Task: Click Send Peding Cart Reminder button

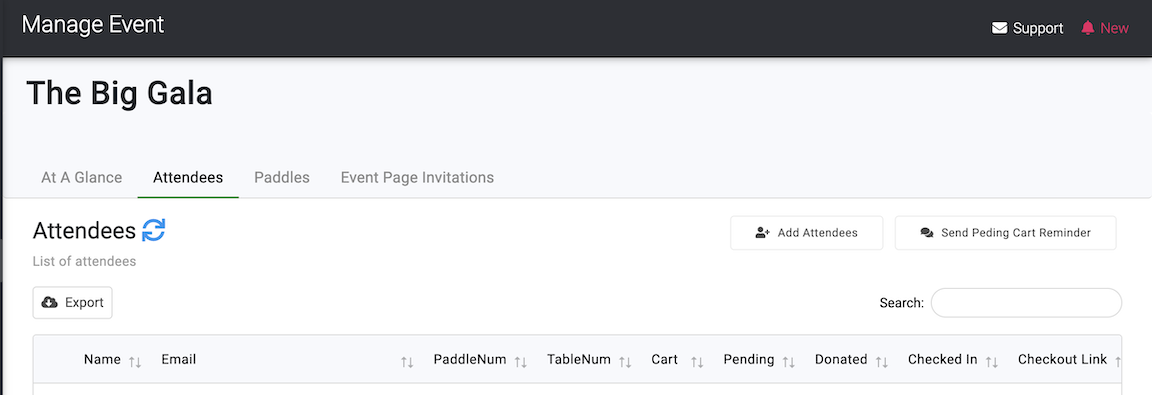Action: point(1005,233)
